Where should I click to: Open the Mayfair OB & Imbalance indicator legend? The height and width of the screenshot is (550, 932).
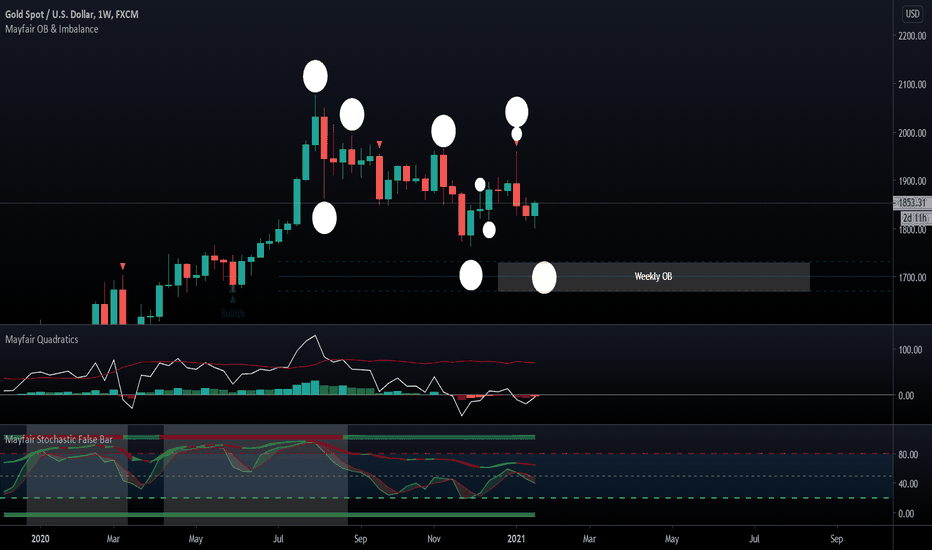click(x=52, y=29)
